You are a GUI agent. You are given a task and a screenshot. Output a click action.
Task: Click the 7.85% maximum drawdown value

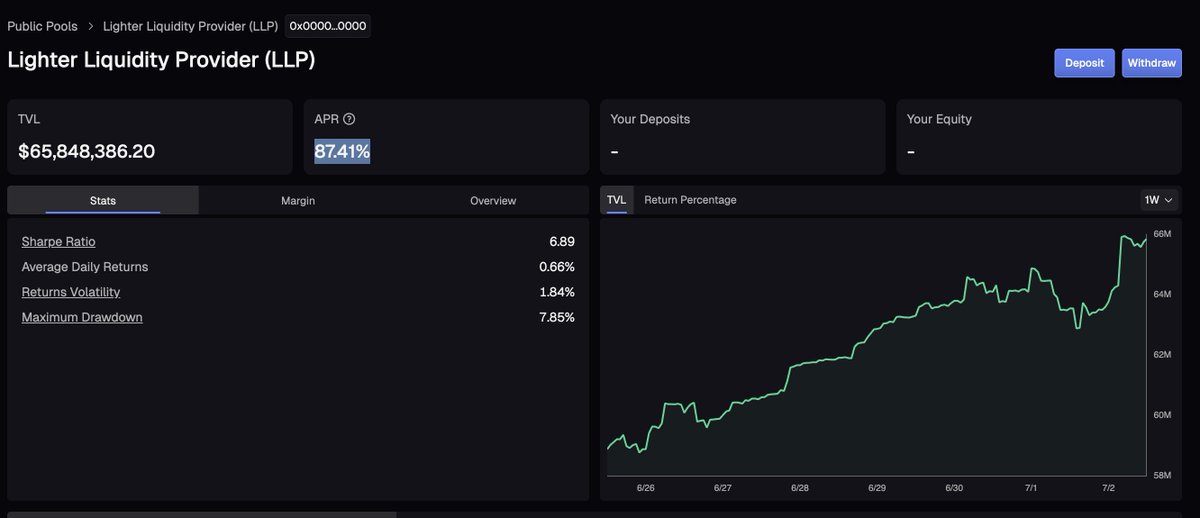pos(557,317)
